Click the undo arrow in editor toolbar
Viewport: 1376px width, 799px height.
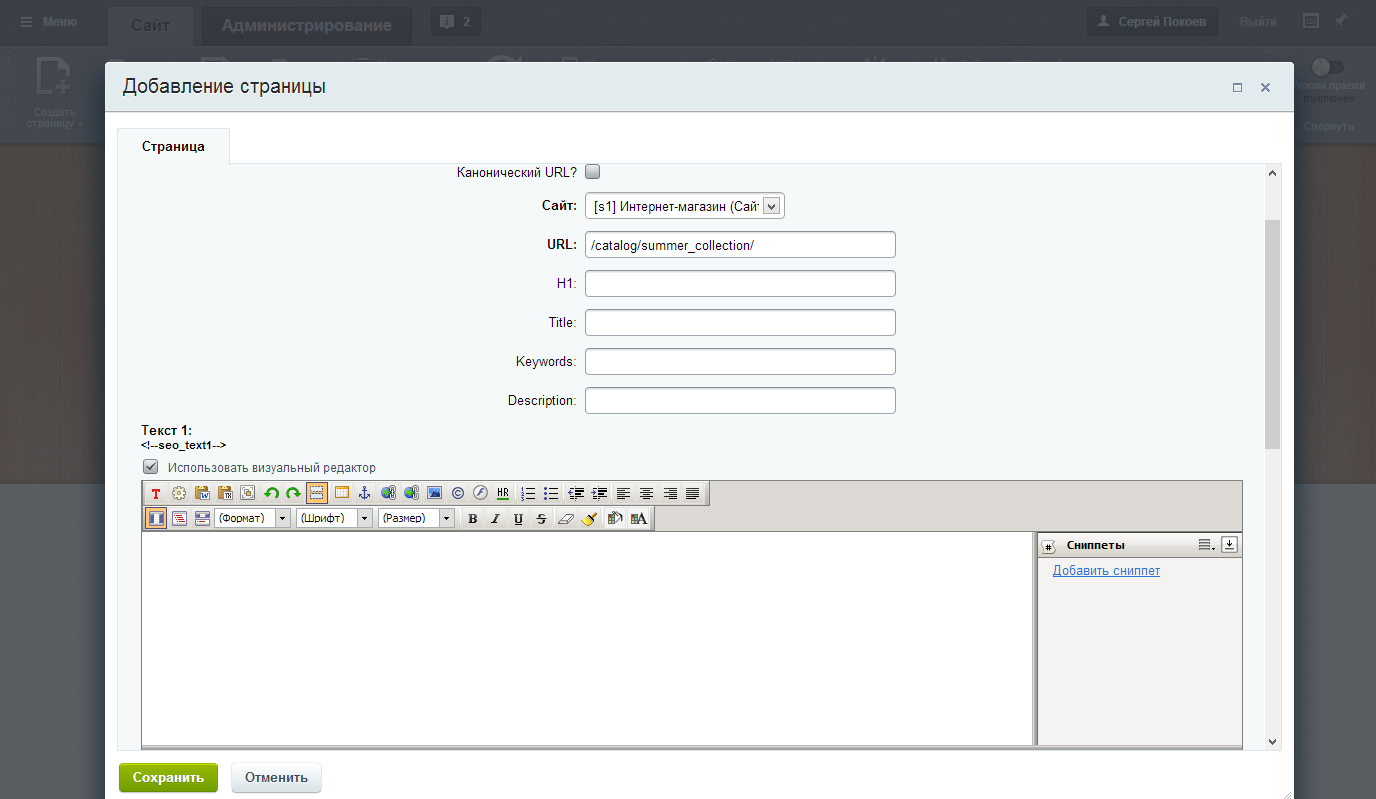pos(271,493)
